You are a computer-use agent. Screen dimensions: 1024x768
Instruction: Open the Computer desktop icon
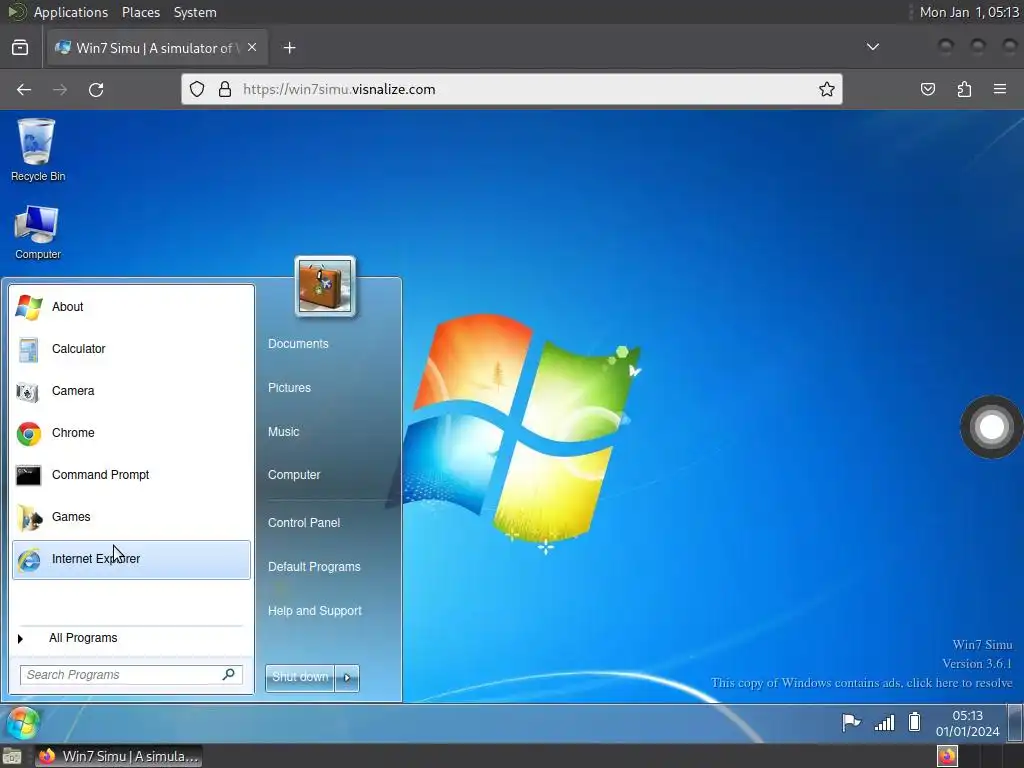coord(37,232)
